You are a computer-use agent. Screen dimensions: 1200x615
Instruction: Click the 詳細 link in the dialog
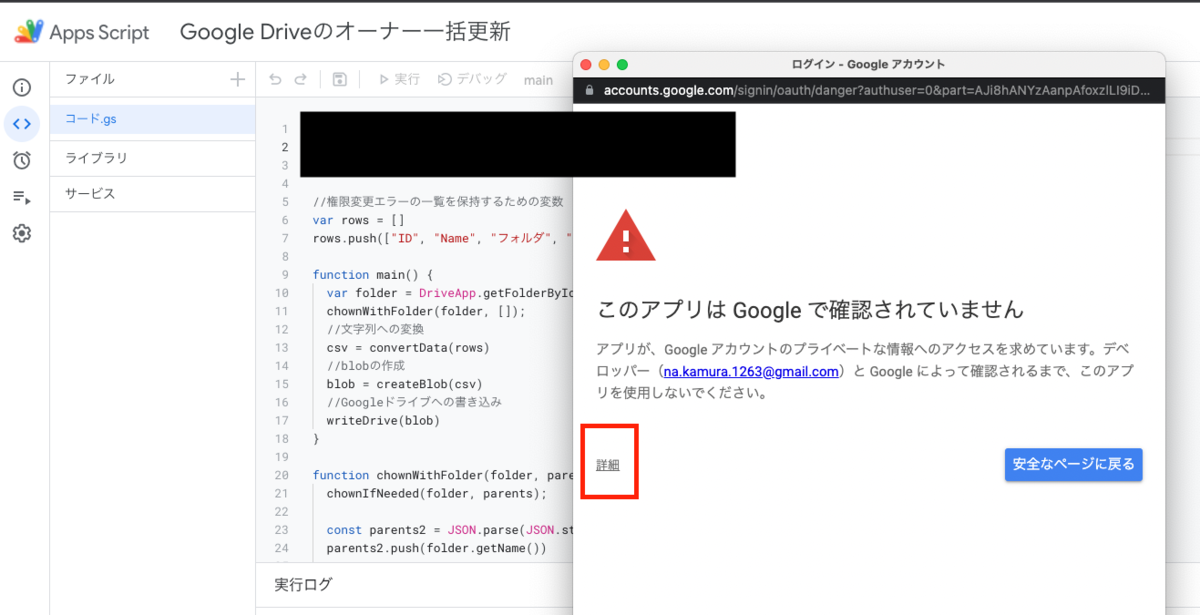pyautogui.click(x=608, y=465)
